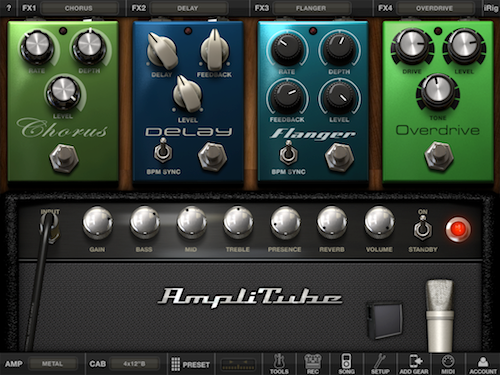Click the FX4 slot label
Screen dimensions: 500x375
tap(385, 8)
